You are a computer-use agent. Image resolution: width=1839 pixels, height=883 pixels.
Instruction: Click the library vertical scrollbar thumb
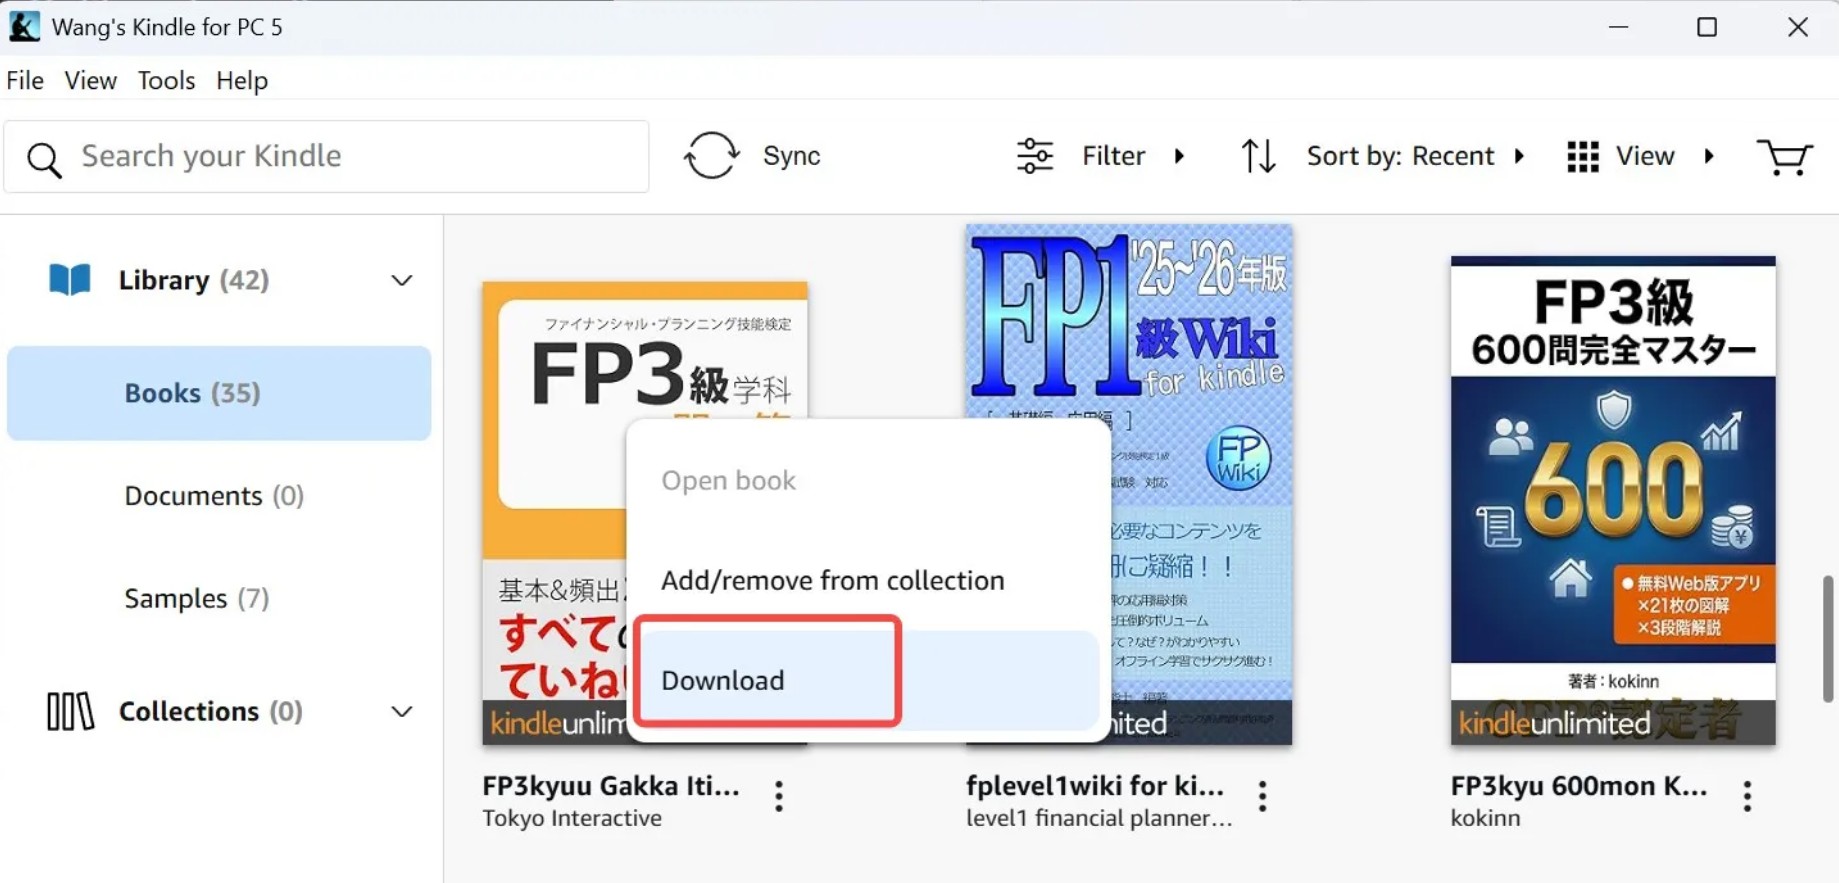click(x=1829, y=638)
